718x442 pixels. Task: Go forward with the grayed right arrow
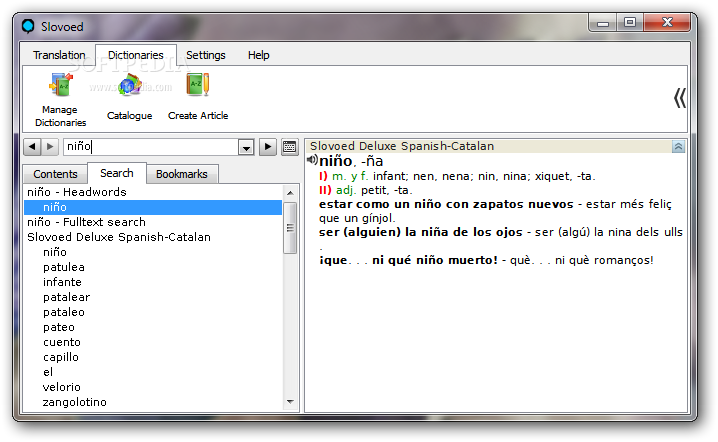point(50,147)
